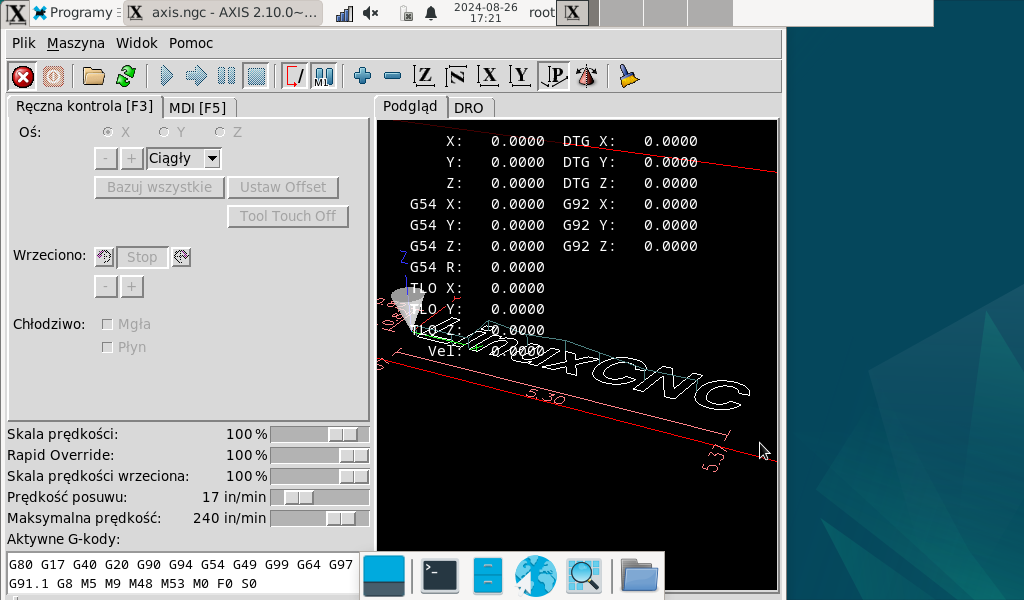Run the program with play icon
The height and width of the screenshot is (600, 1024).
tap(167, 77)
